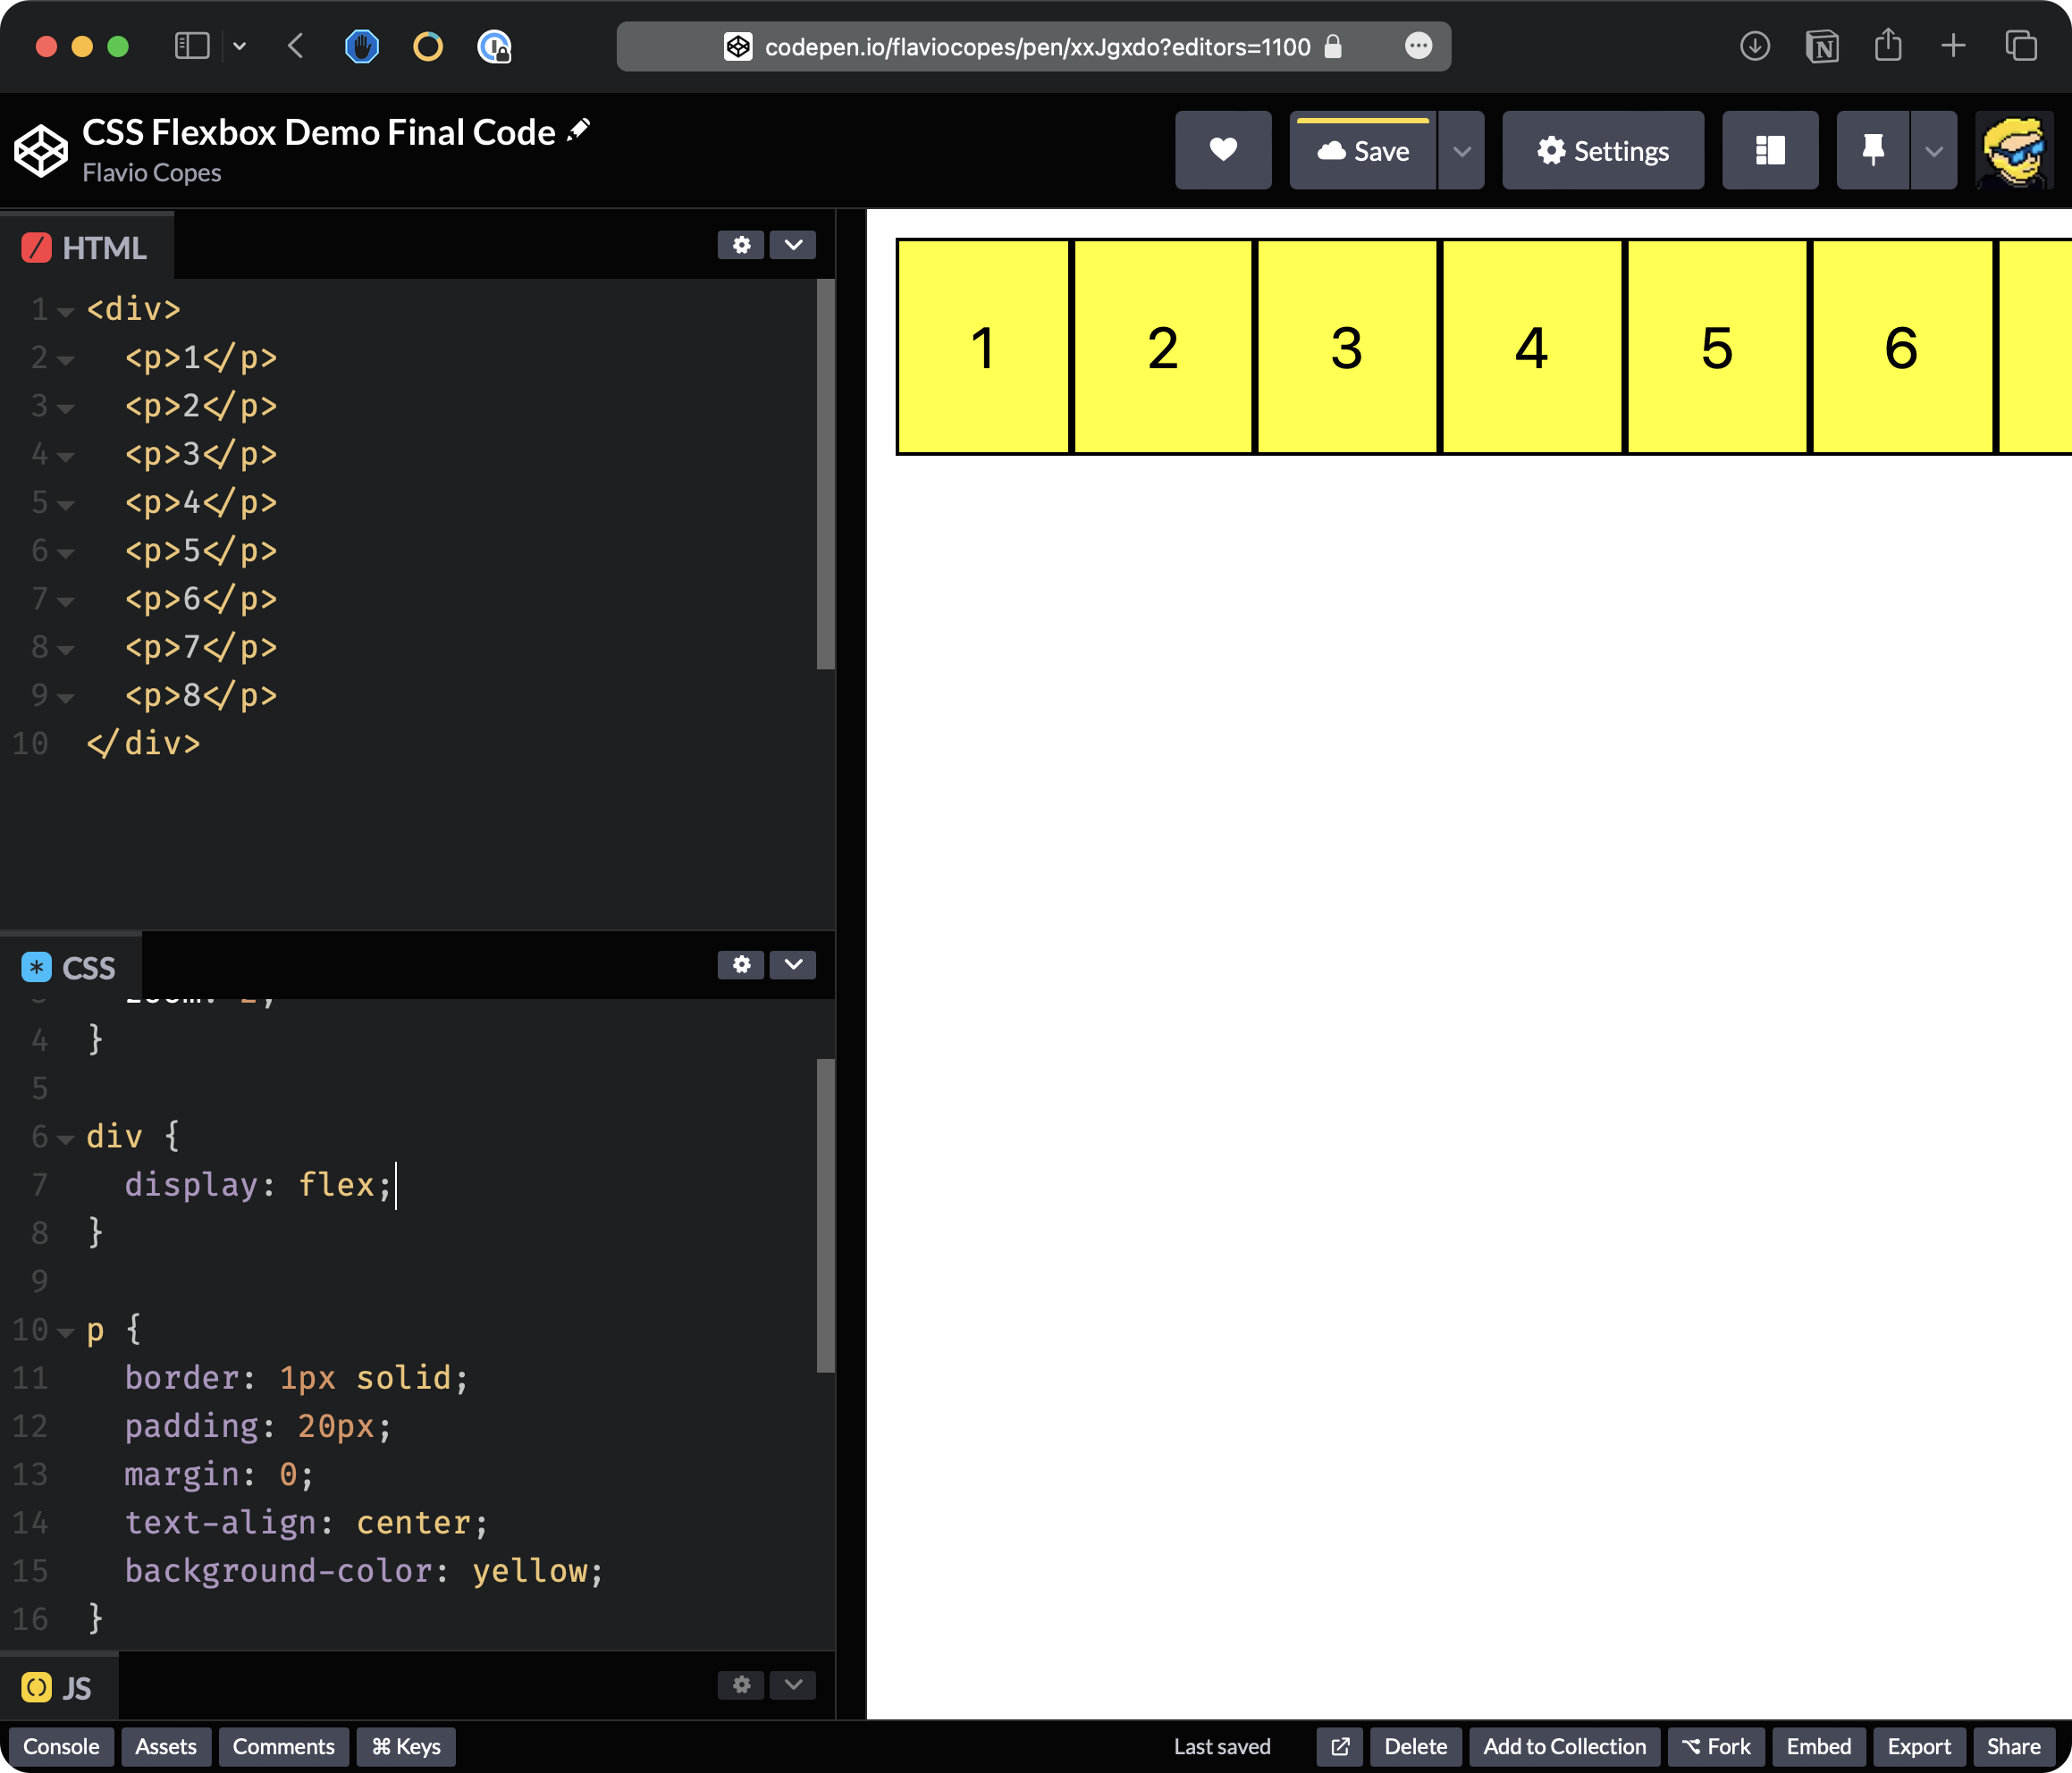Click the user avatar thumbnail

click(2013, 151)
